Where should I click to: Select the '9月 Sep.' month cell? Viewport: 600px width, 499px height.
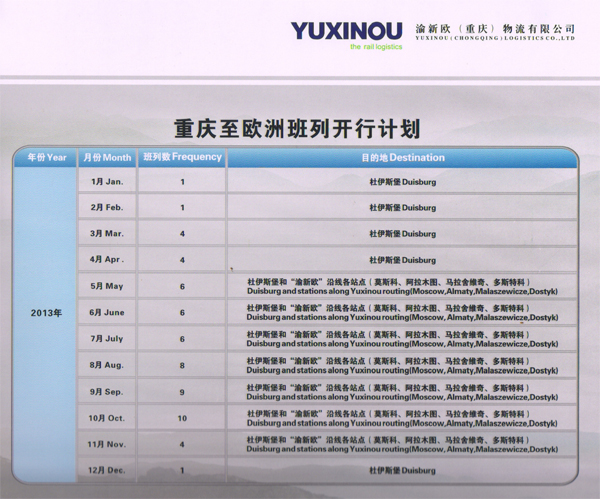coord(107,392)
